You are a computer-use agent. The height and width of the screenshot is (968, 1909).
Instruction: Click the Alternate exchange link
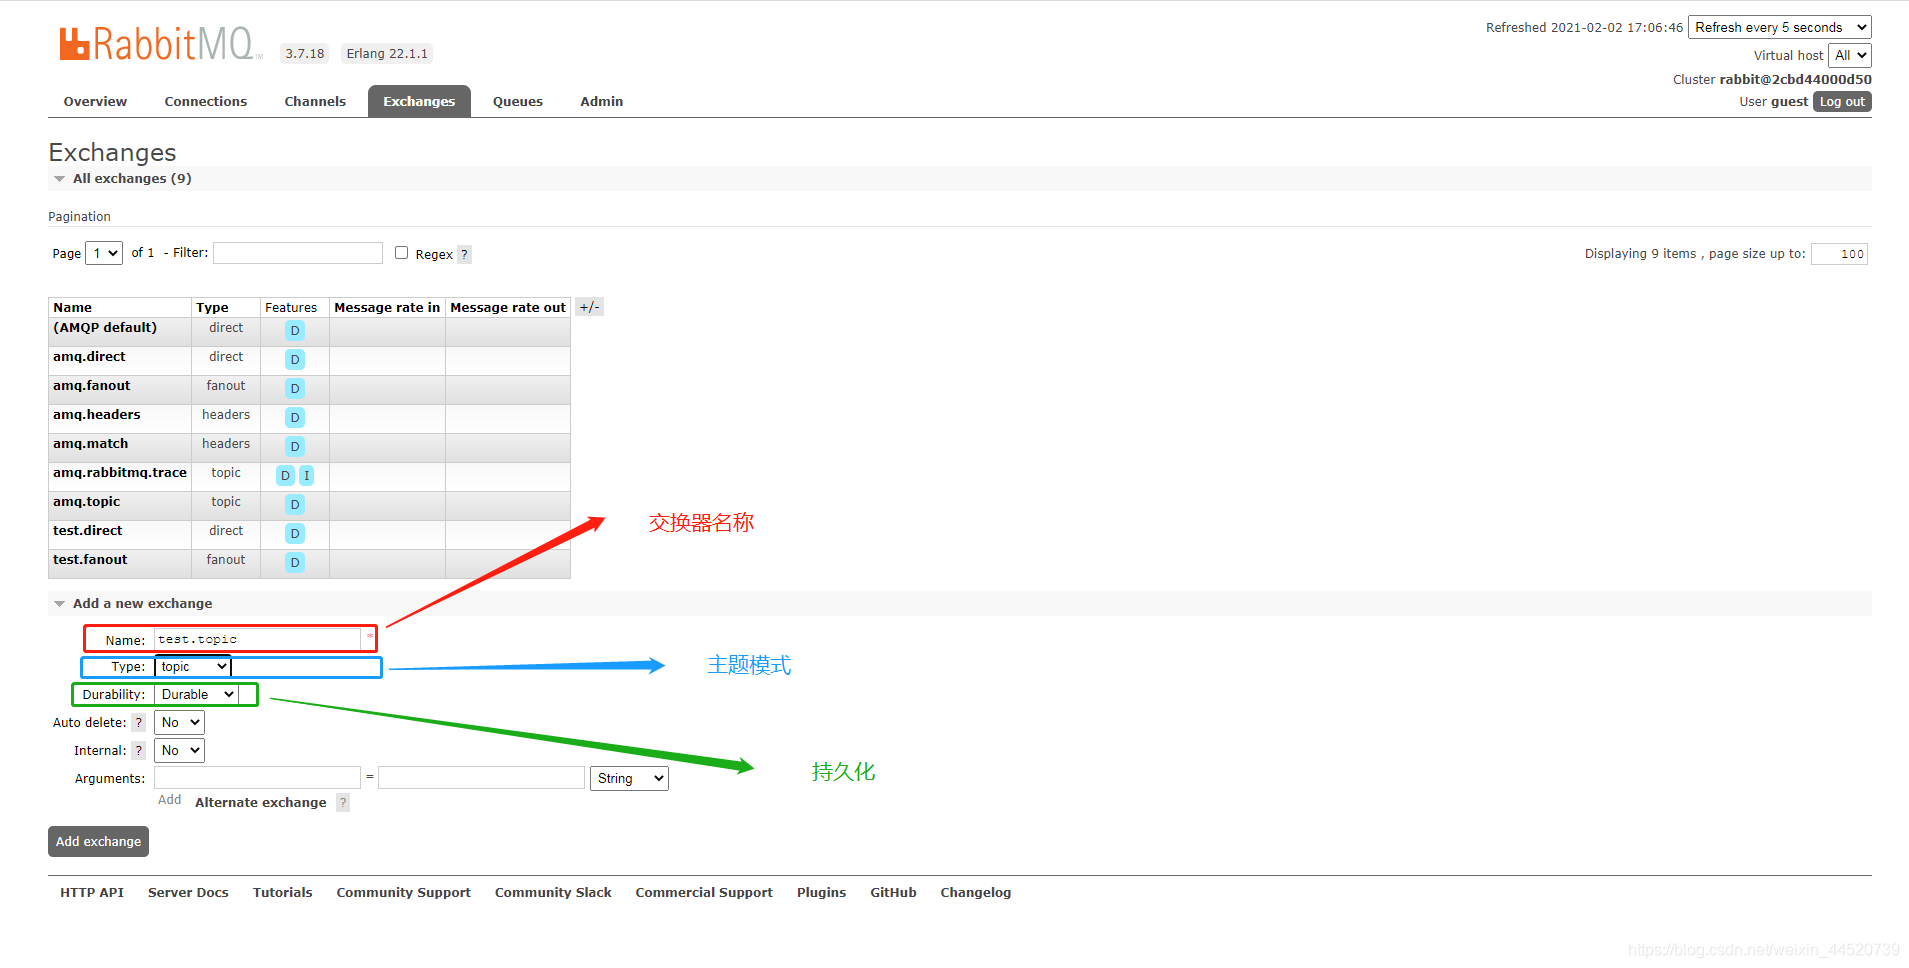pos(261,803)
